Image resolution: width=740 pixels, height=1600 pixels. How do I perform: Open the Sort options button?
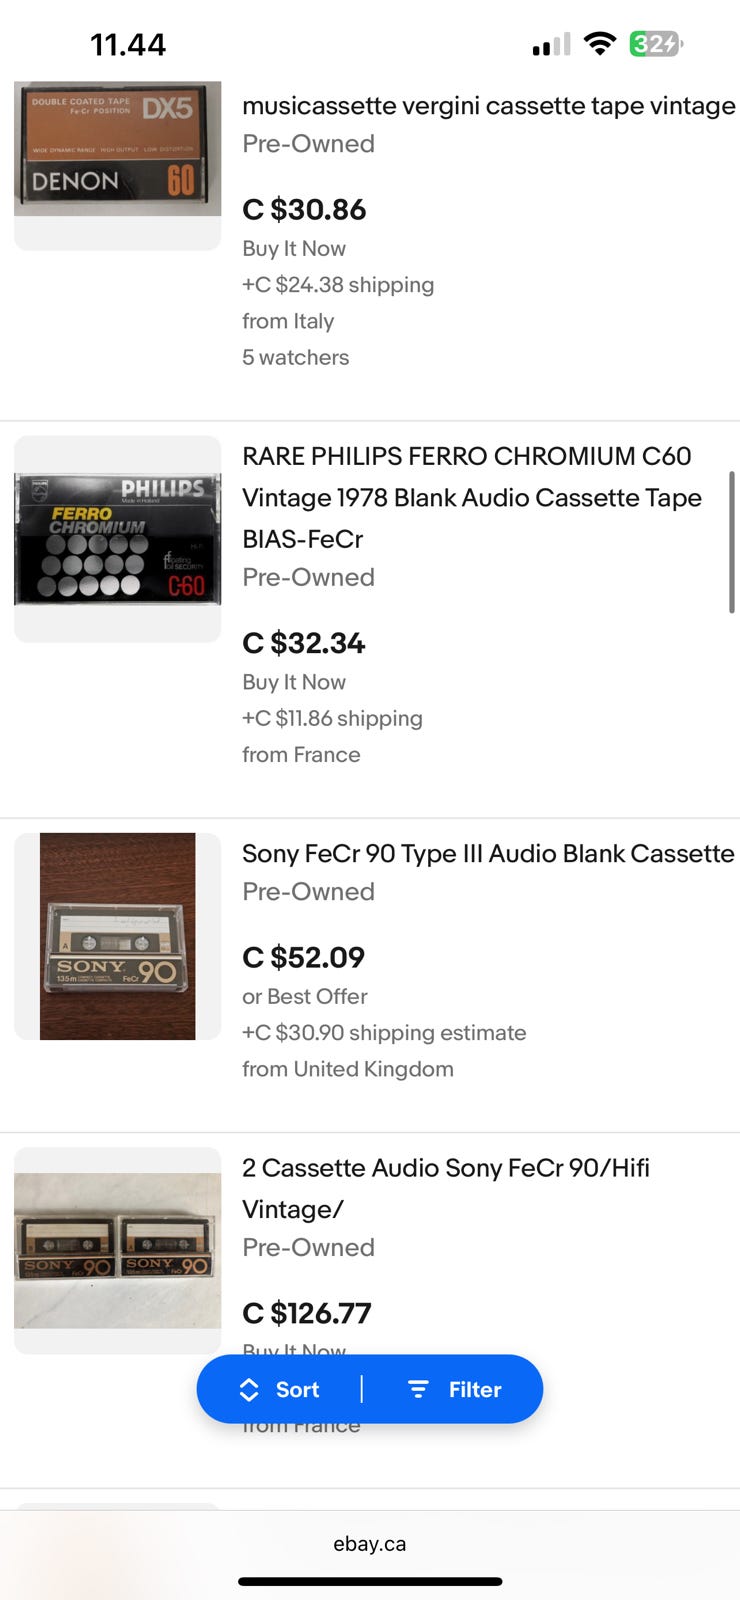pos(280,1389)
